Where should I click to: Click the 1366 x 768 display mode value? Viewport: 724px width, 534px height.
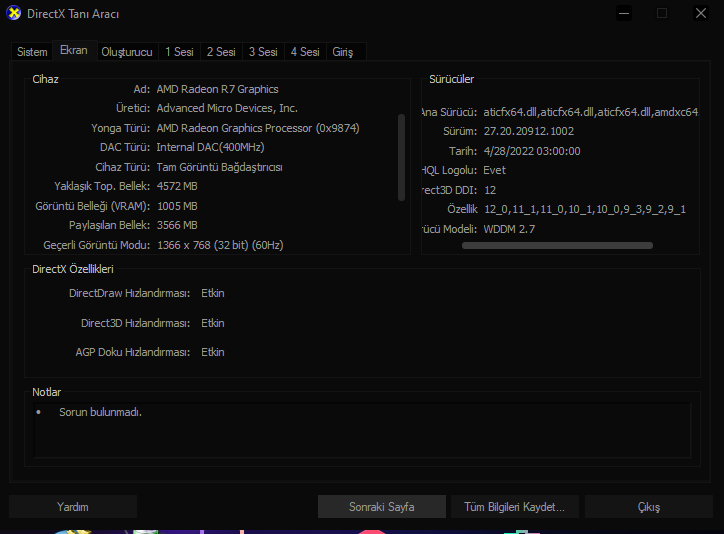[x=220, y=245]
